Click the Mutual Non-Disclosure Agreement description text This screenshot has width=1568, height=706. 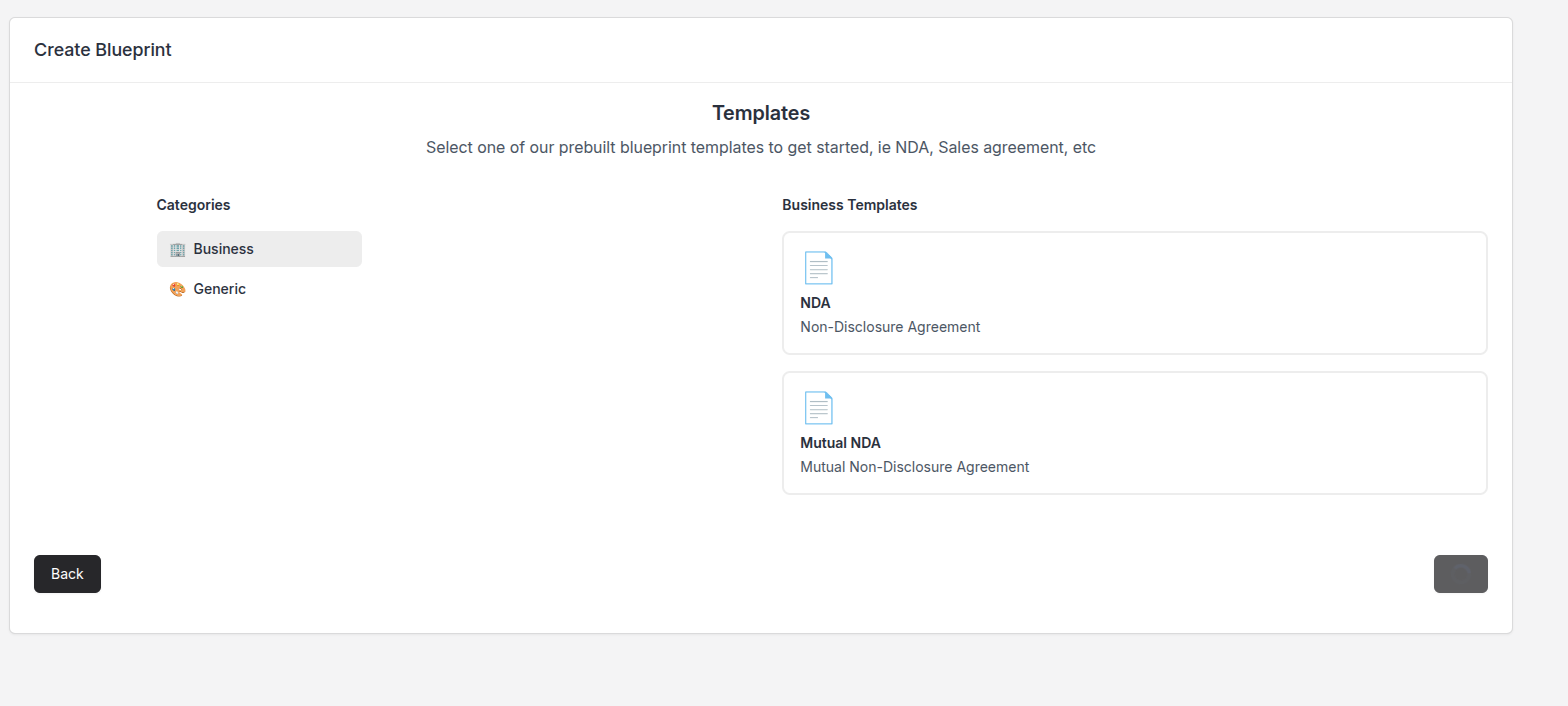click(914, 467)
